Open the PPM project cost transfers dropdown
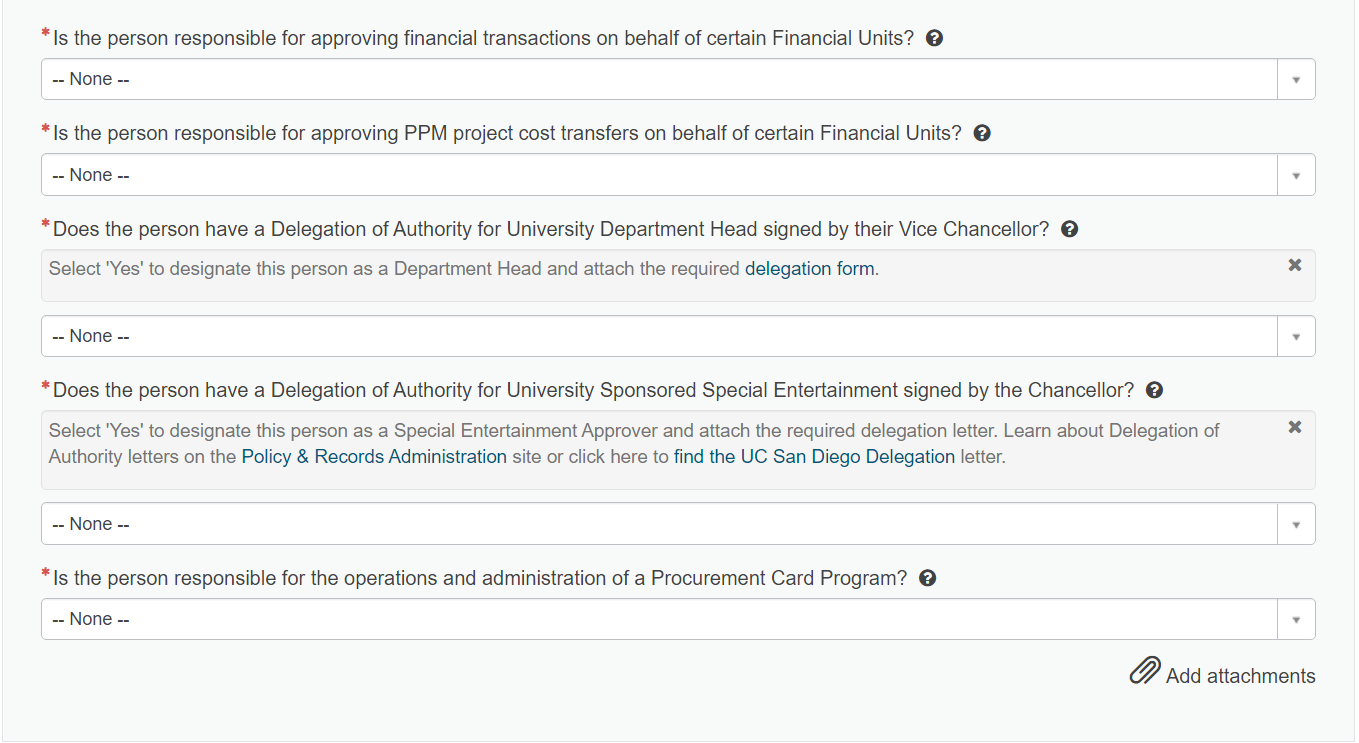This screenshot has width=1359, height=743. pos(678,175)
